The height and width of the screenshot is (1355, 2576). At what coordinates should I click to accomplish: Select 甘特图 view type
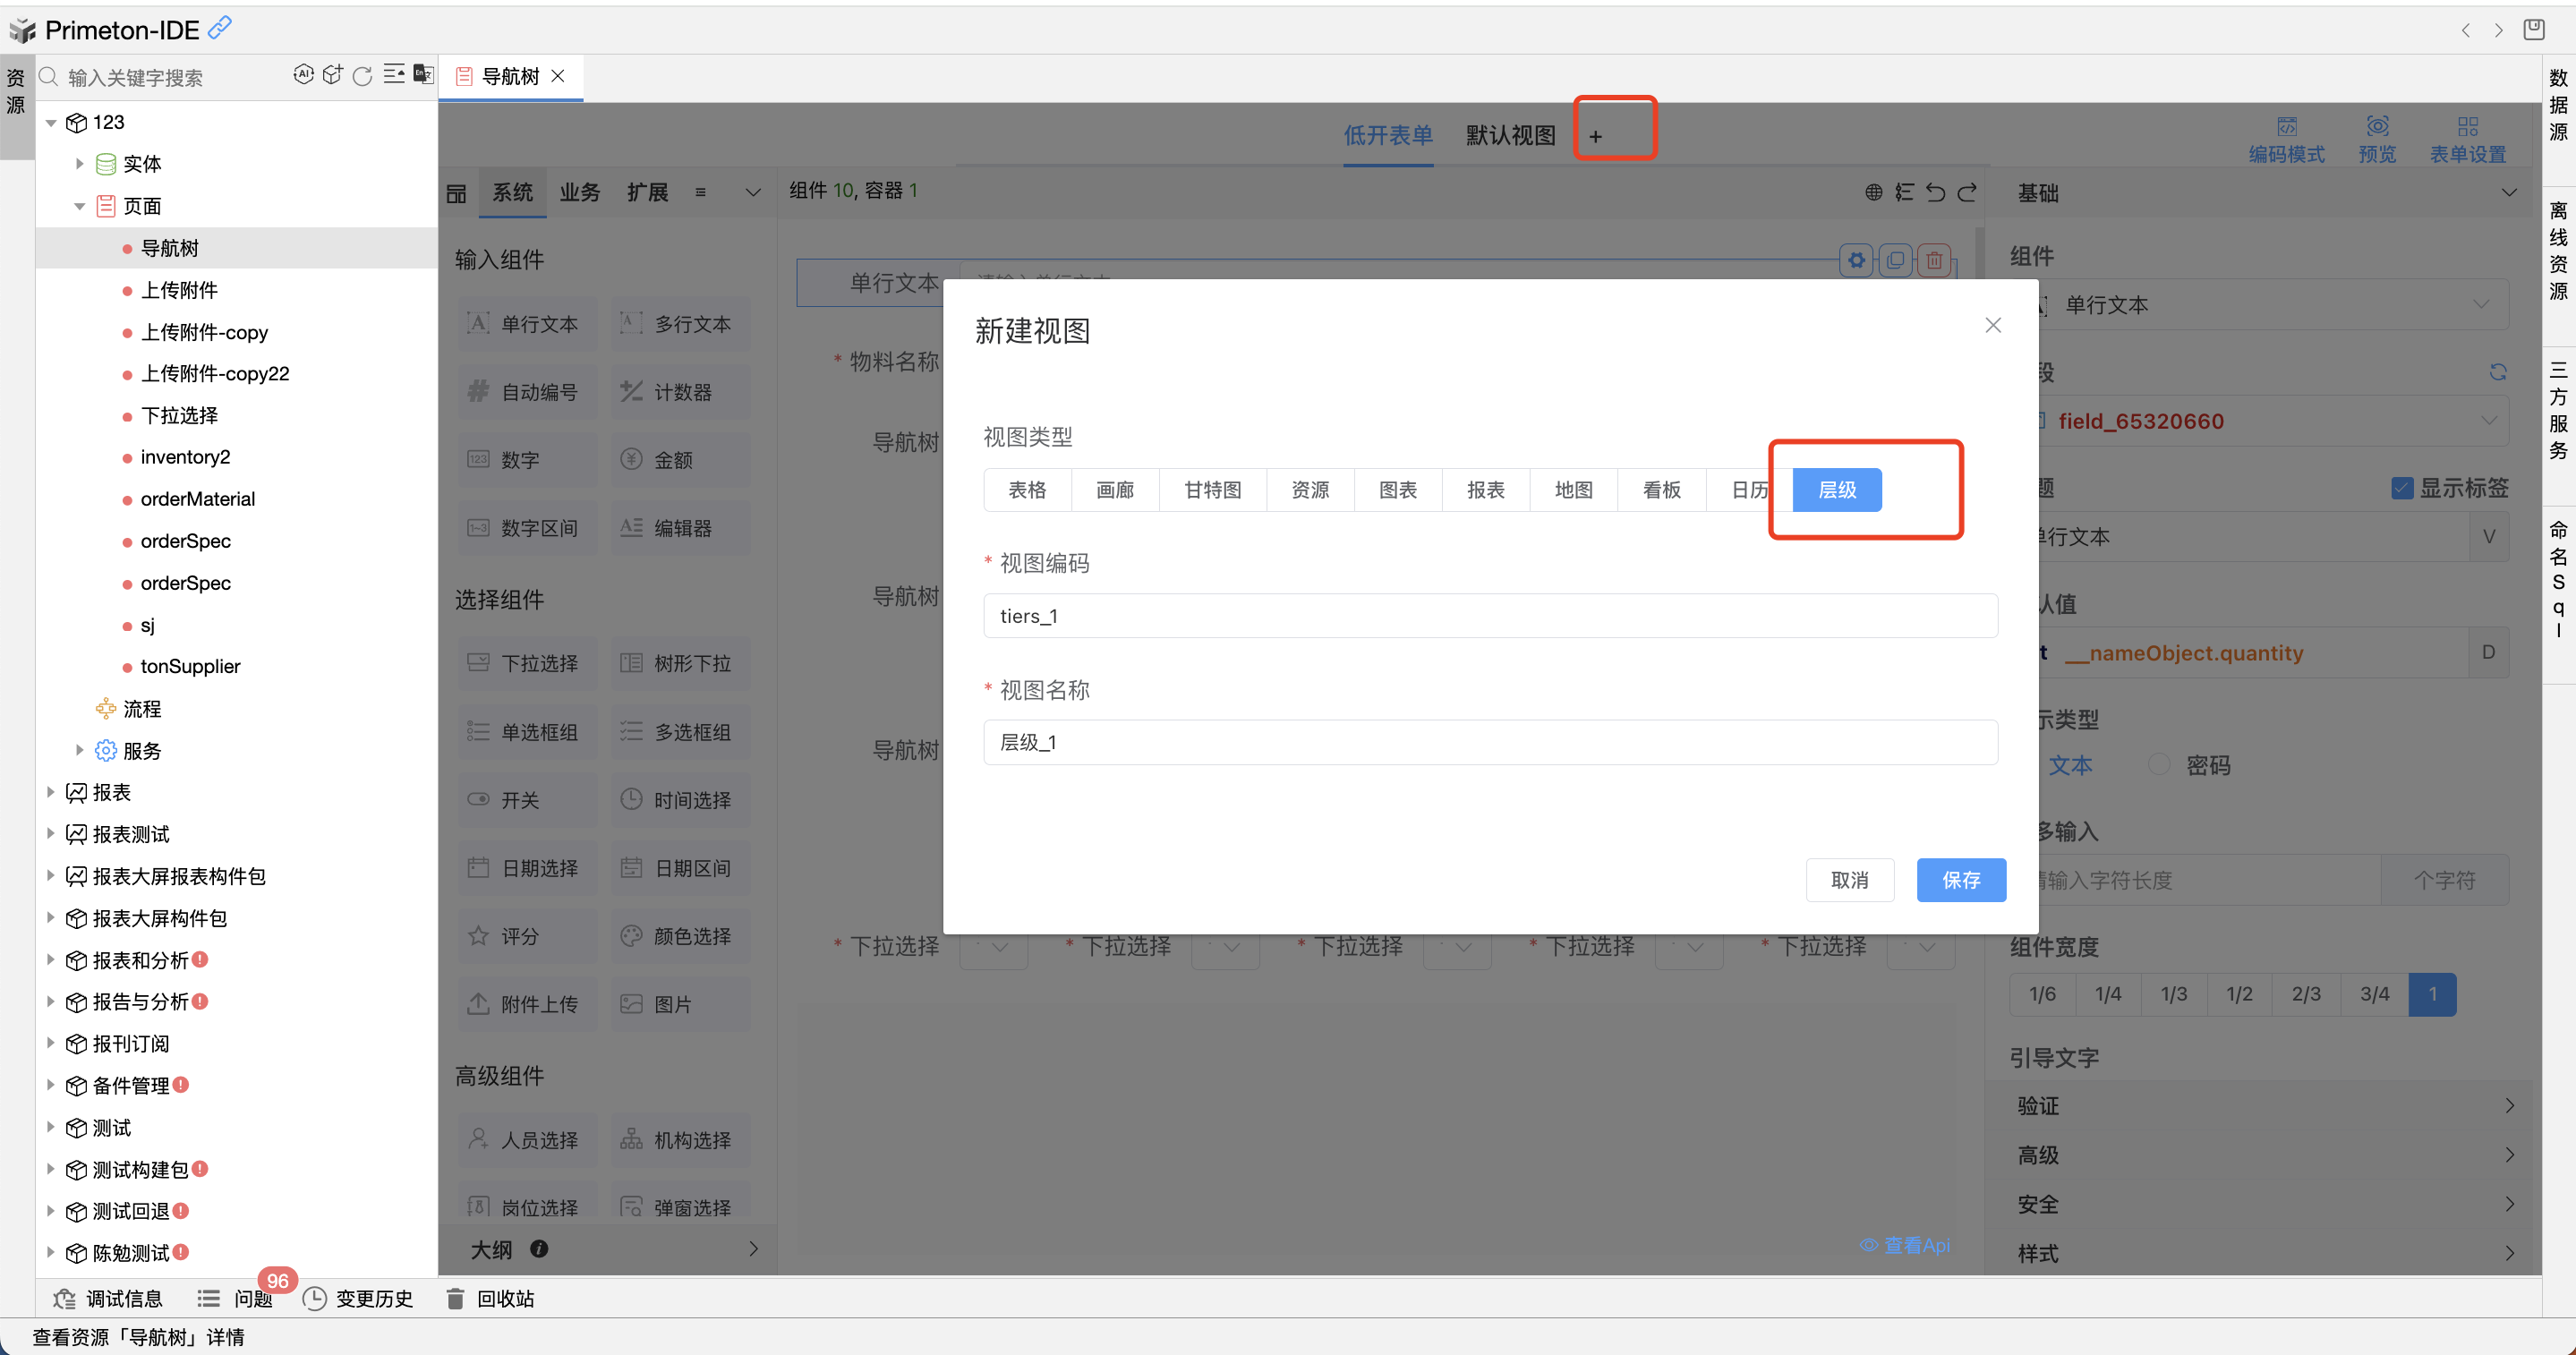pyautogui.click(x=1212, y=490)
